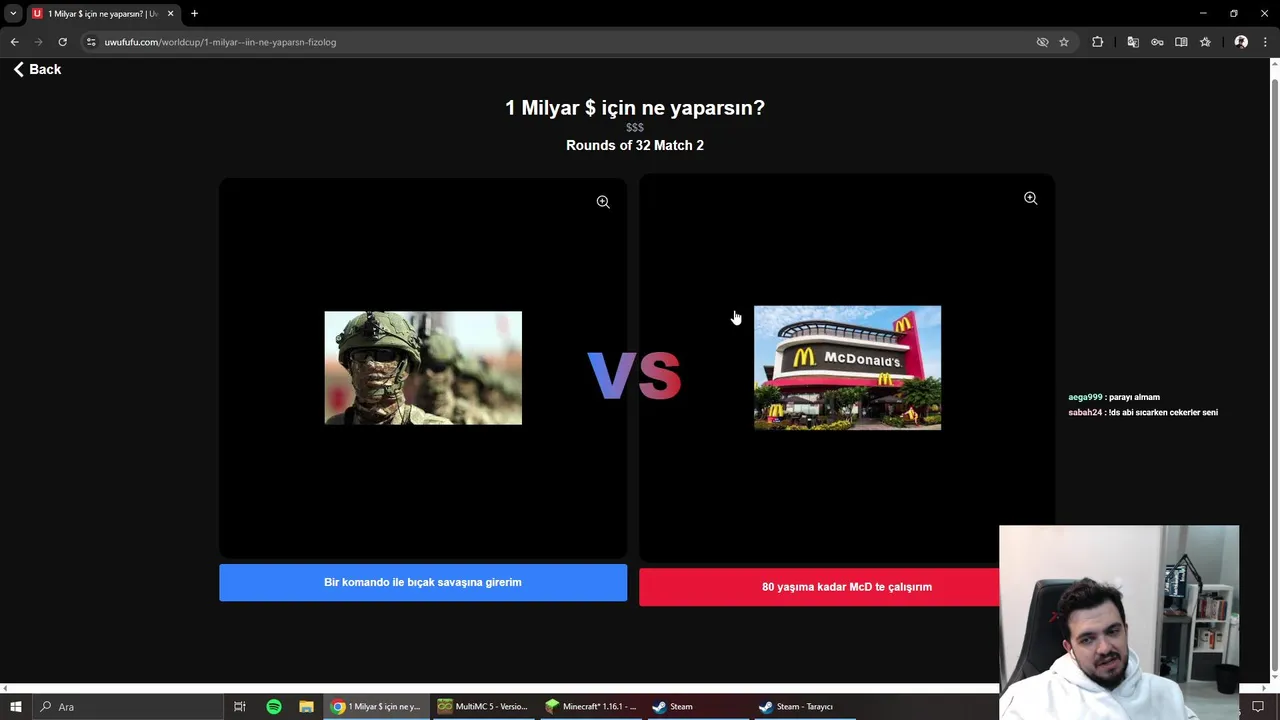Bookmark this page with star icon
The height and width of the screenshot is (720, 1280).
click(1064, 42)
